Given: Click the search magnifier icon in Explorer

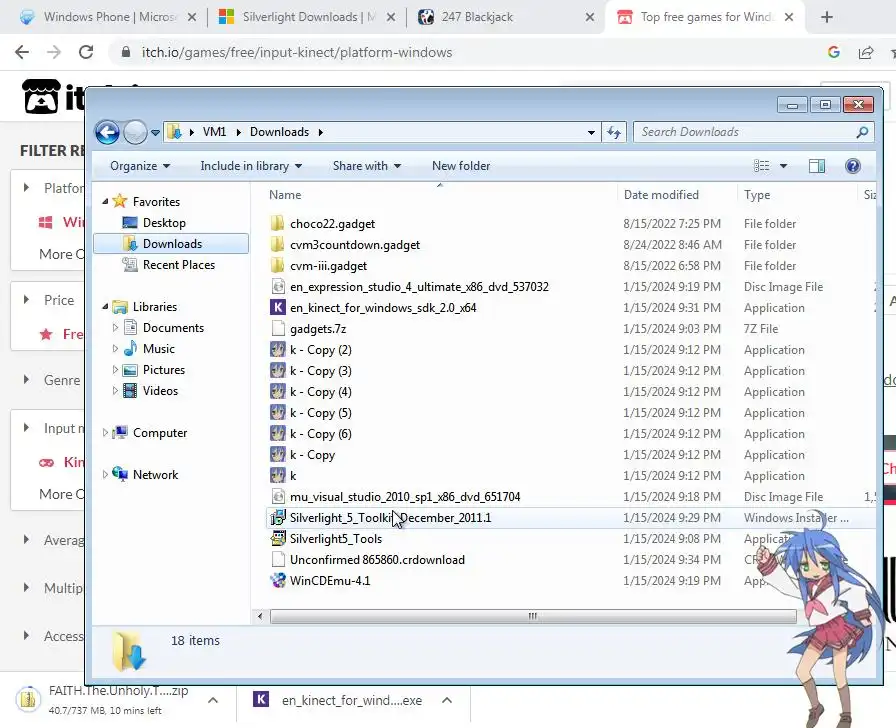Looking at the screenshot, I should click(x=862, y=132).
